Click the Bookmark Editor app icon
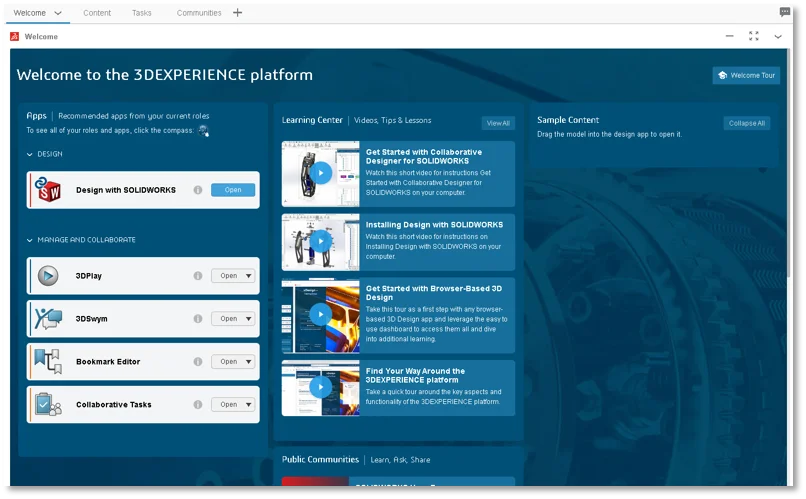The width and height of the screenshot is (806, 499). (47, 362)
